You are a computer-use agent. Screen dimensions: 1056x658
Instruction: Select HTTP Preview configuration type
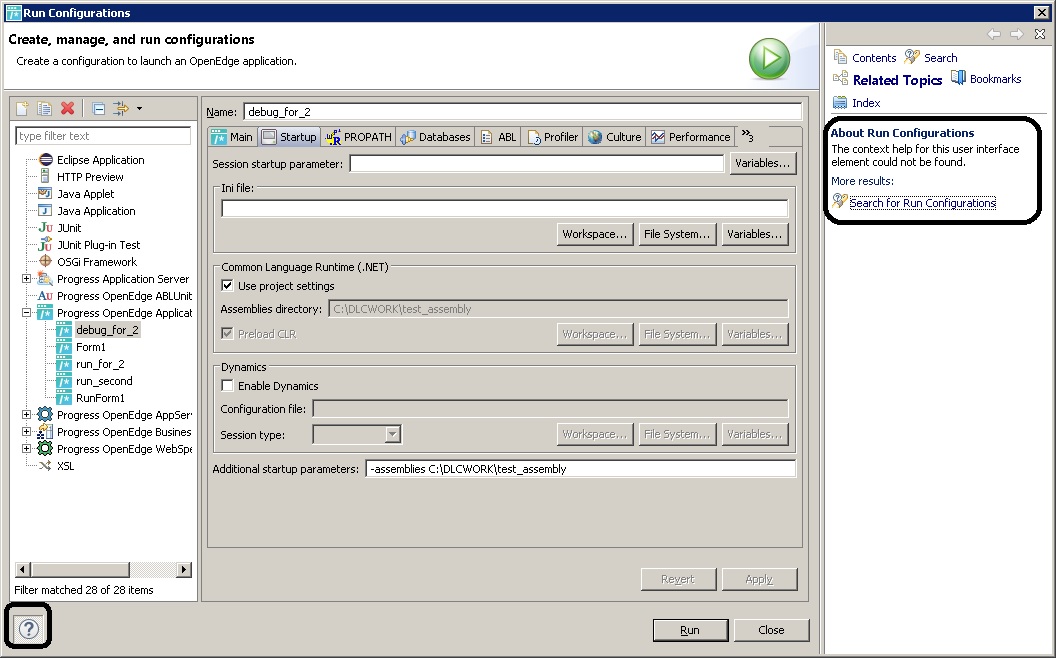click(x=90, y=177)
